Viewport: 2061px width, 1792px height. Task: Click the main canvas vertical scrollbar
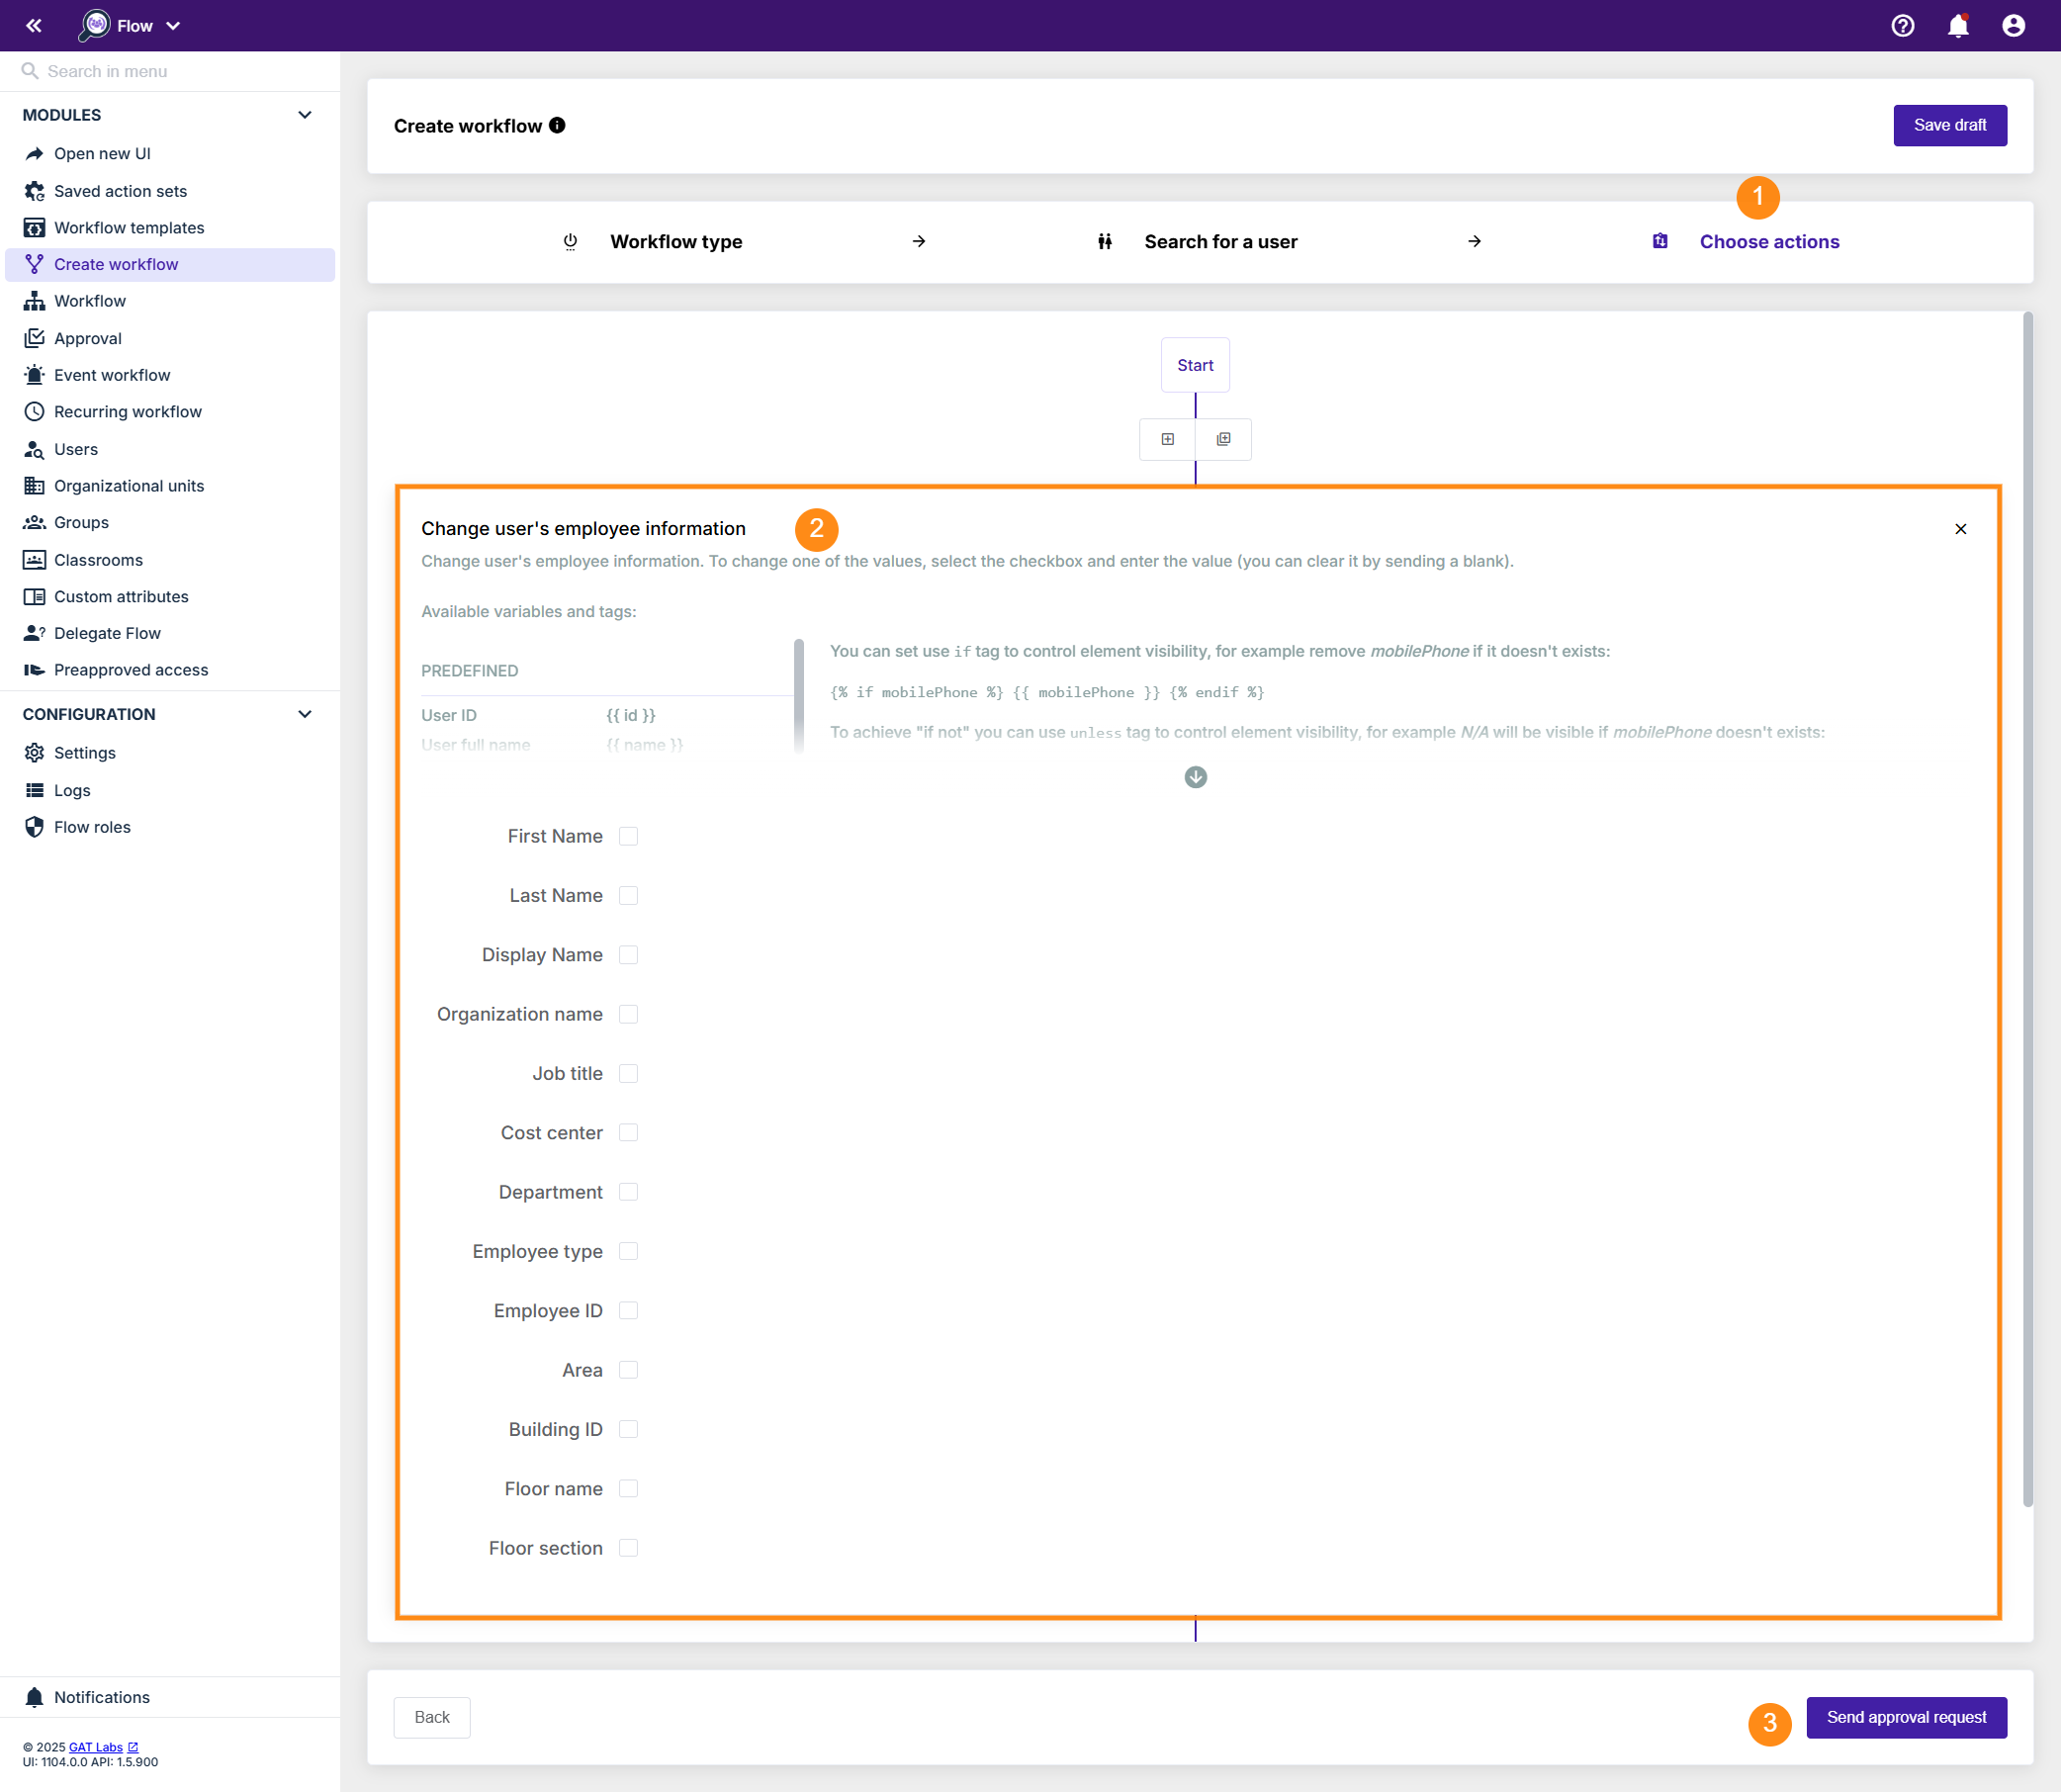point(2027,910)
